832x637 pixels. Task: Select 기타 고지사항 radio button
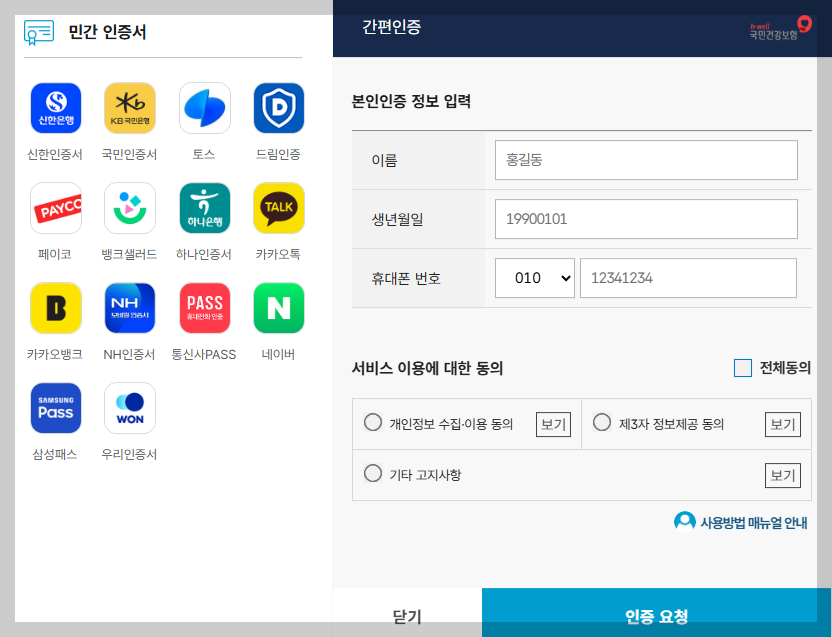373,473
